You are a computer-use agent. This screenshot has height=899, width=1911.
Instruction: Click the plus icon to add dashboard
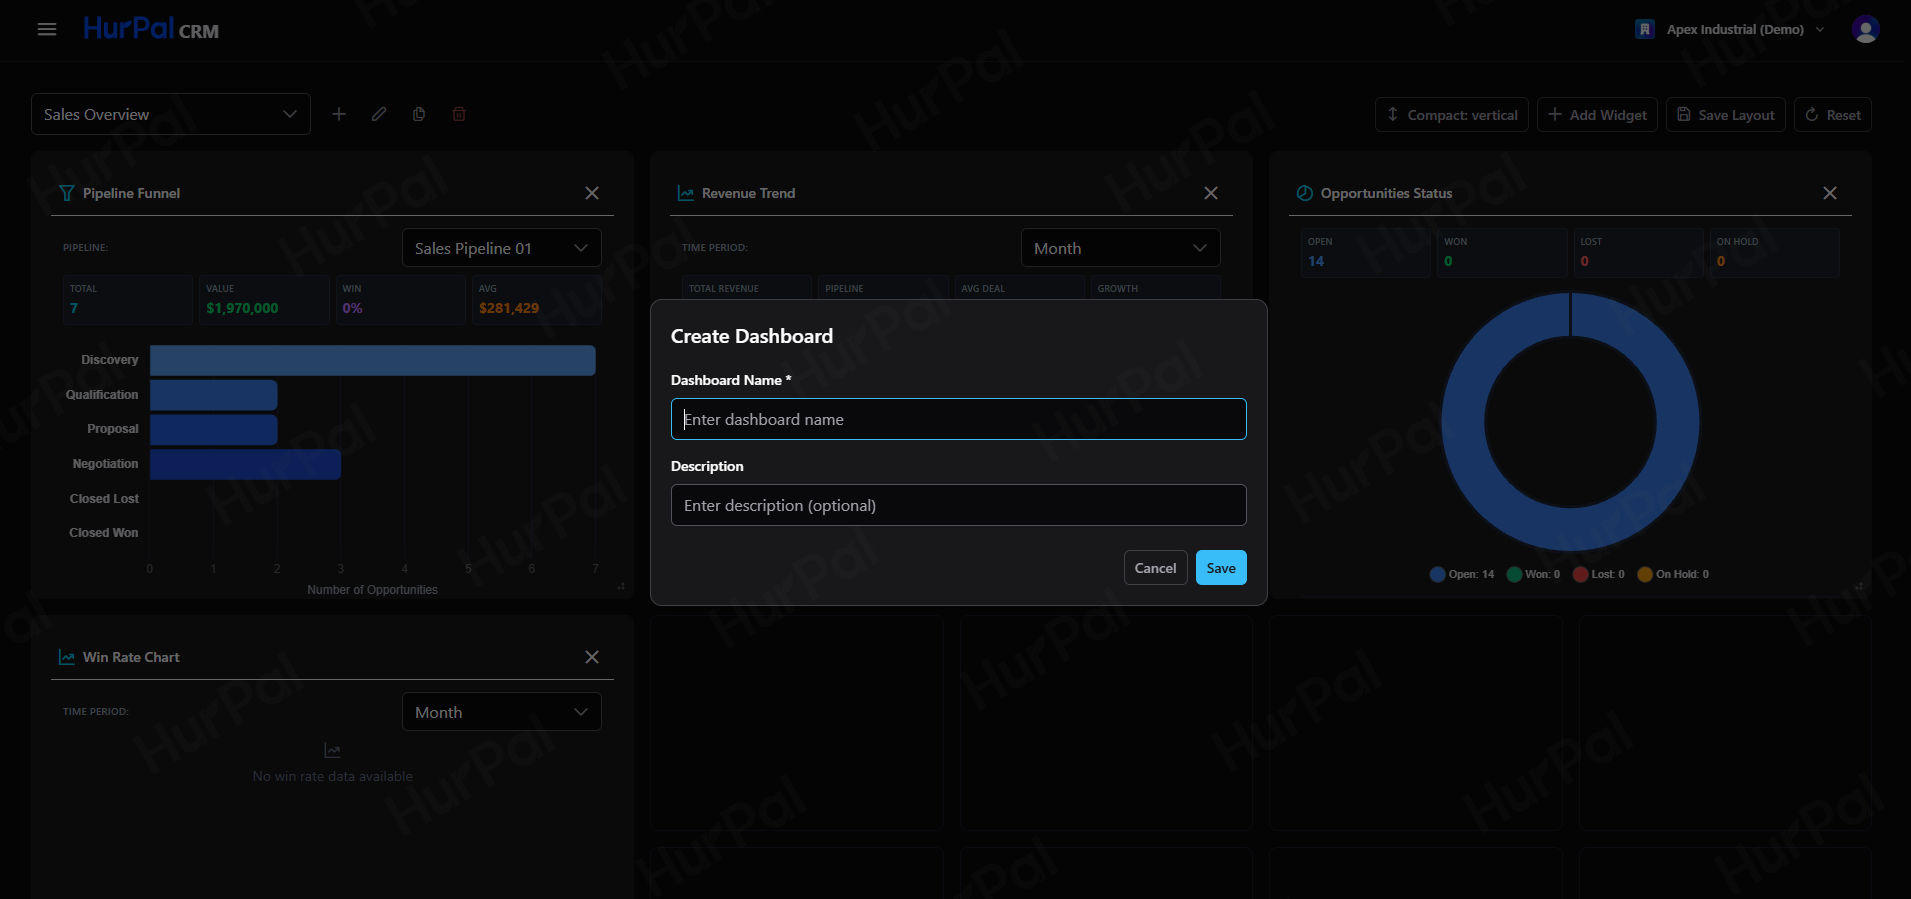tap(339, 114)
